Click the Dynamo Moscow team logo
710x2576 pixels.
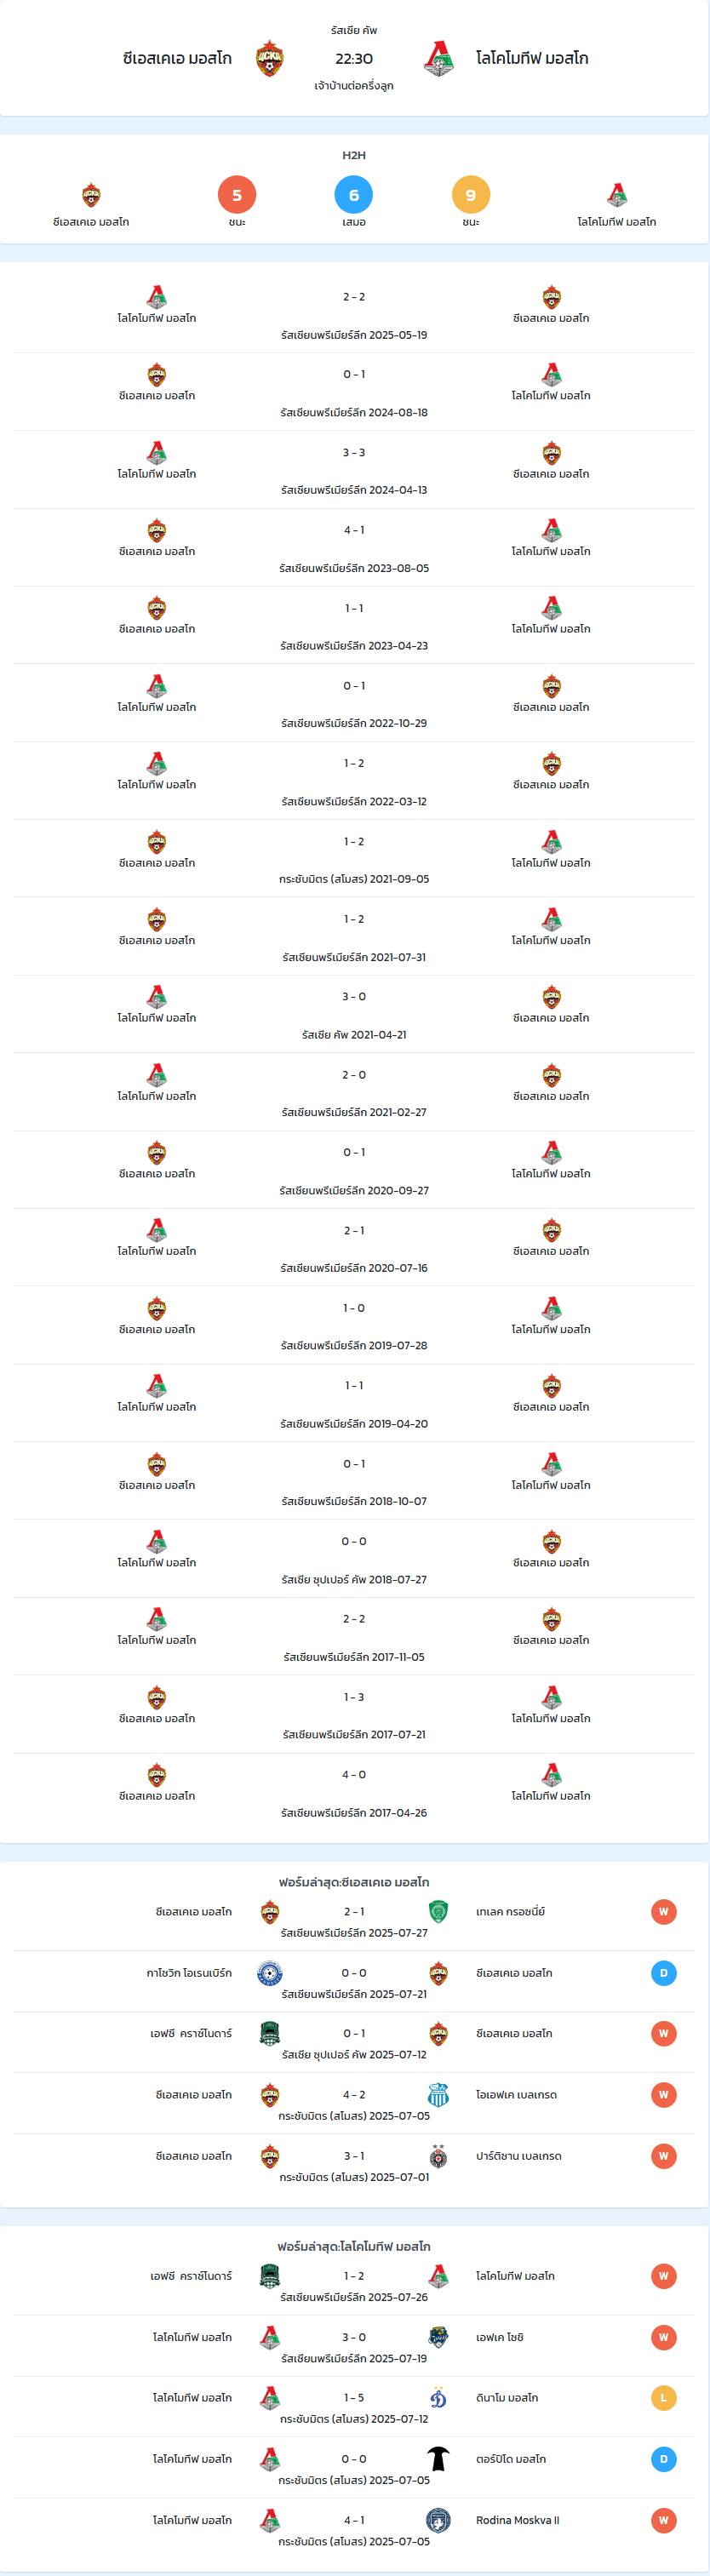[438, 2398]
